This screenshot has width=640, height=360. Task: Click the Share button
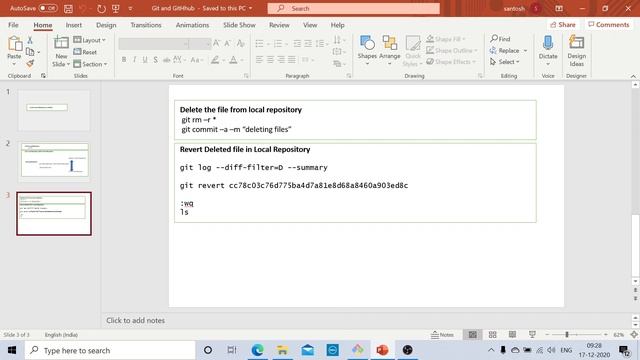click(563, 24)
